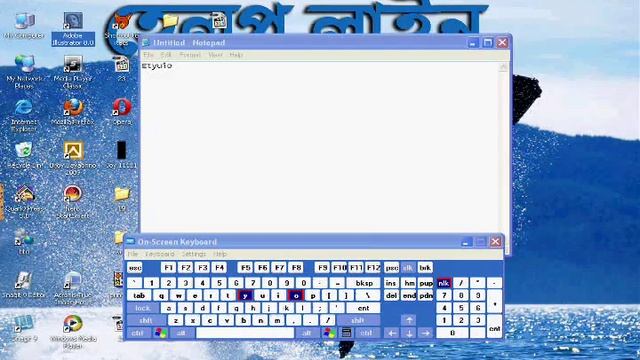
Task: Click the q key
Action: coord(161,296)
